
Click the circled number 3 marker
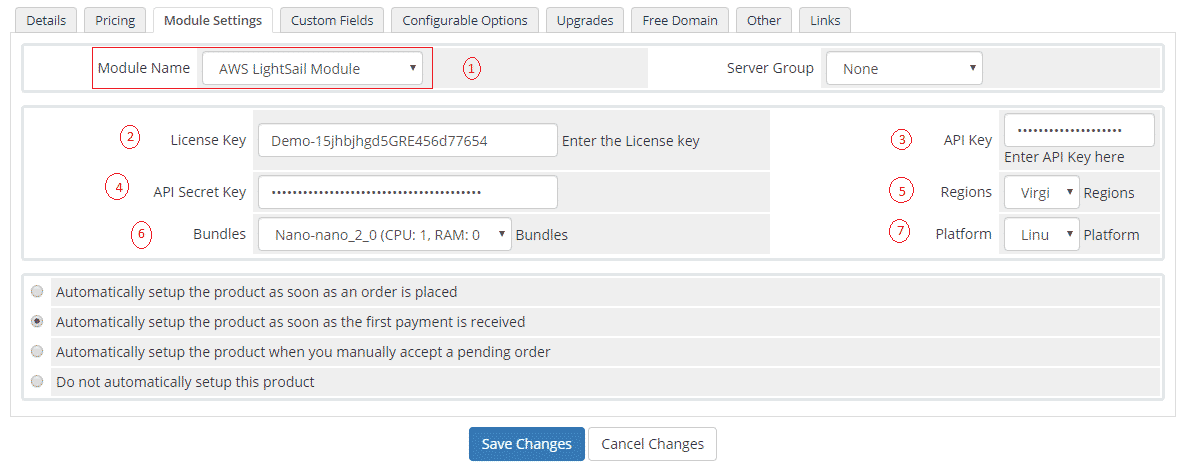click(902, 140)
